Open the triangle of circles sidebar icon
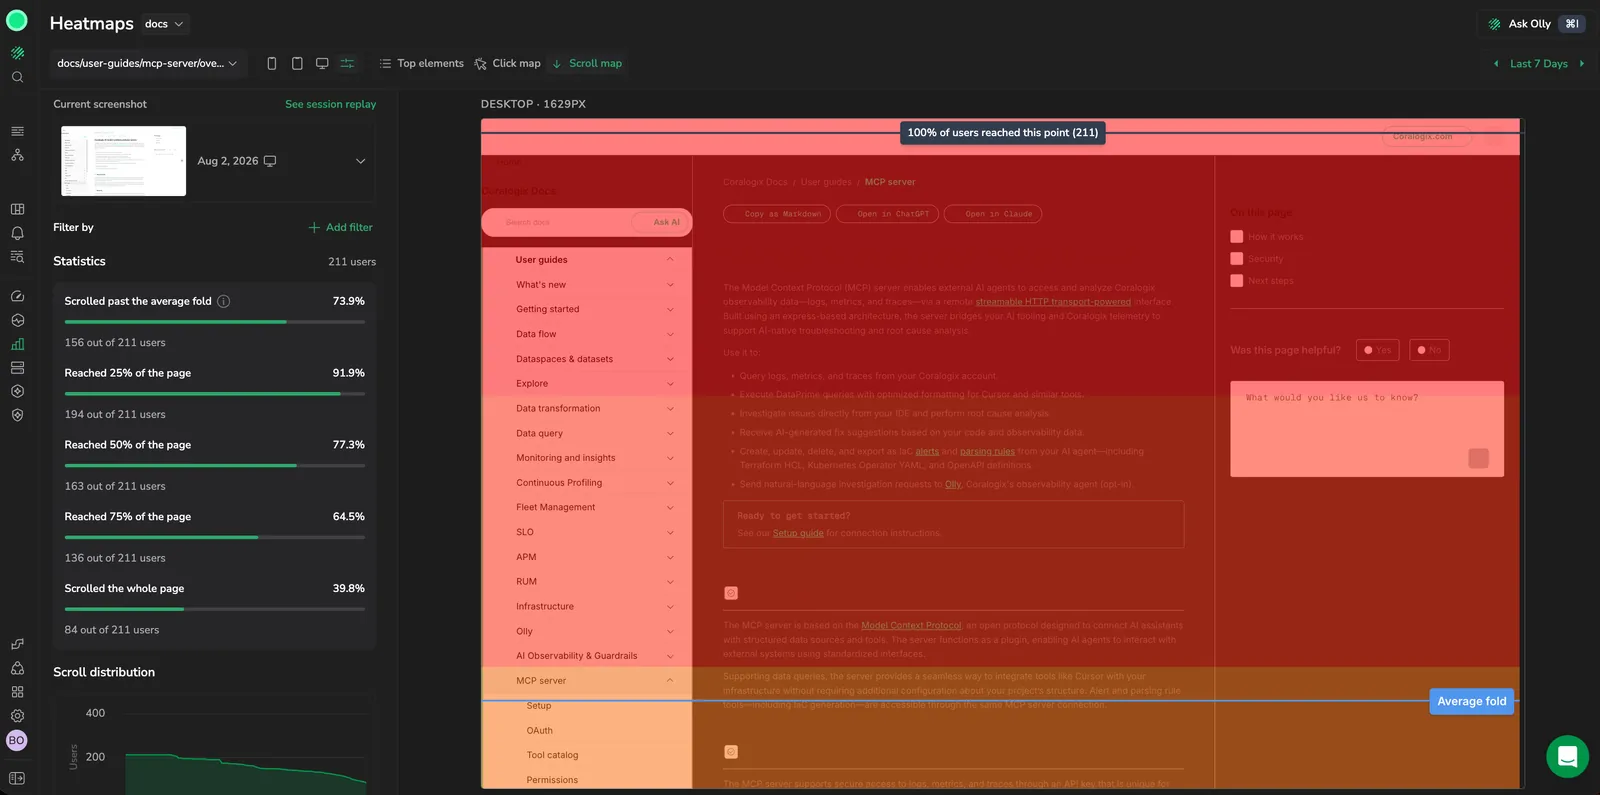1600x795 pixels. [17, 668]
